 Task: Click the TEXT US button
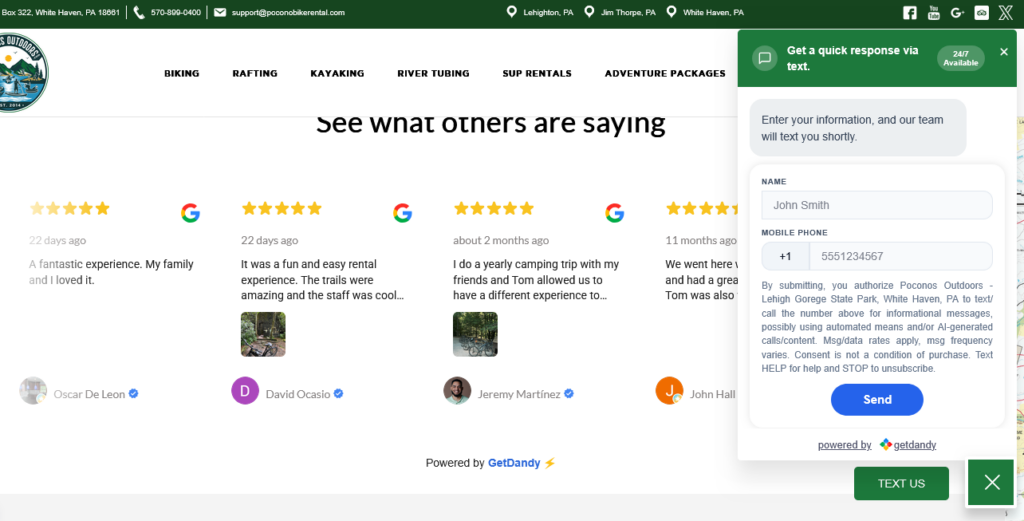point(901,483)
